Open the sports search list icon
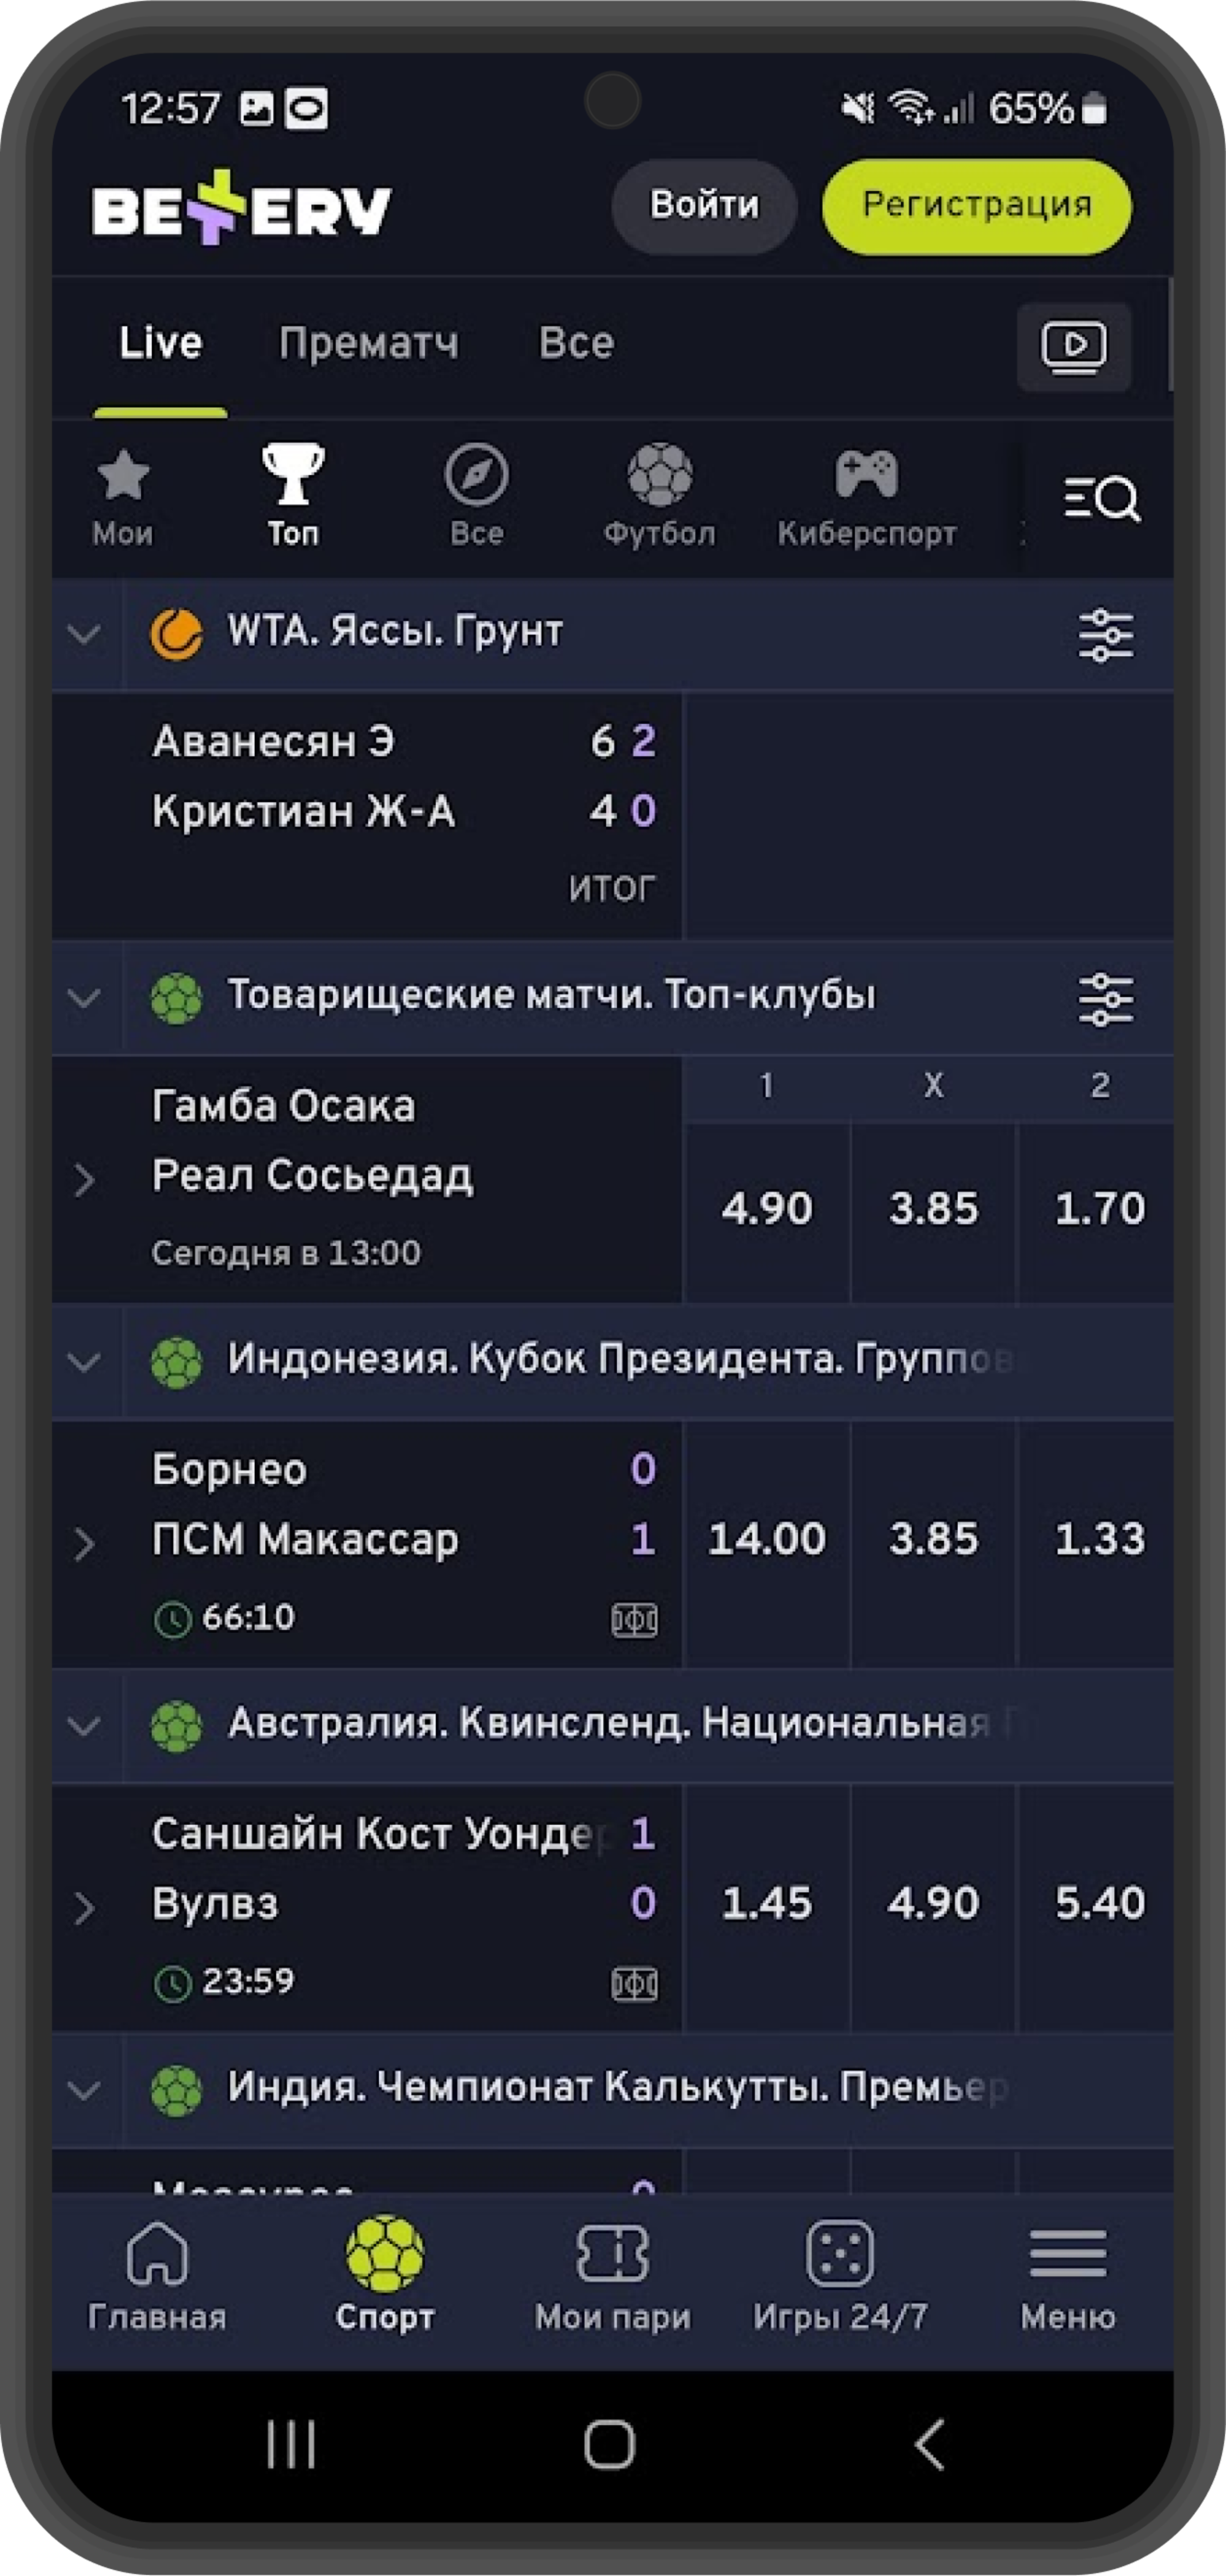 (1101, 498)
